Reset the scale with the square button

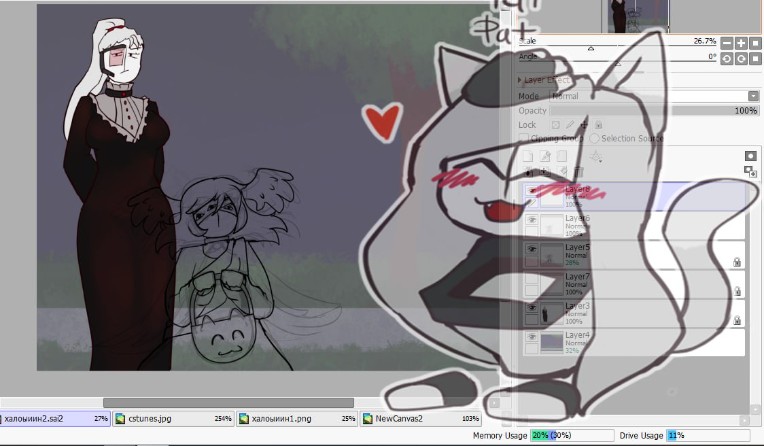coord(755,43)
